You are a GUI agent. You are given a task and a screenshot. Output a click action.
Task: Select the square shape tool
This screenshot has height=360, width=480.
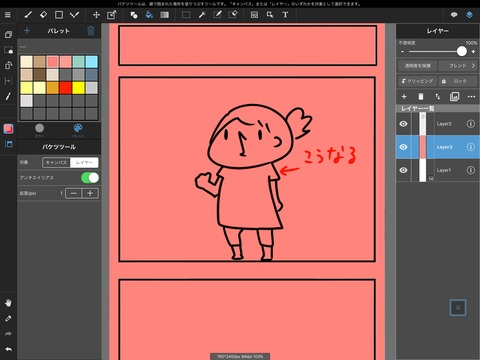pyautogui.click(x=59, y=15)
